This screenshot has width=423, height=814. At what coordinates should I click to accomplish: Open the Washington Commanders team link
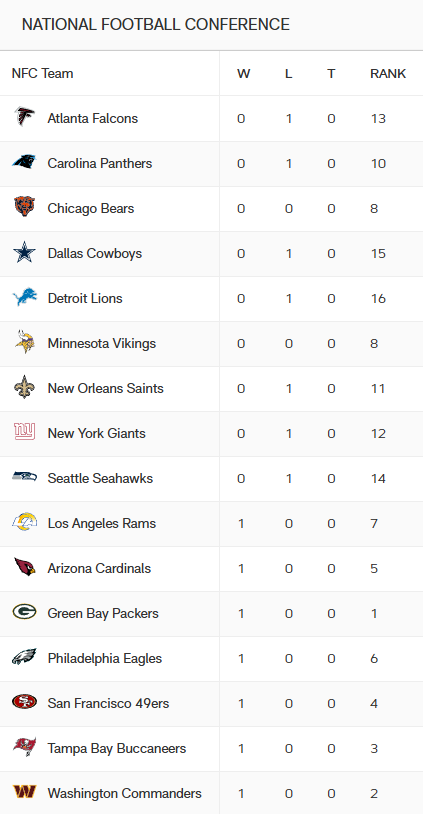[x=125, y=793]
